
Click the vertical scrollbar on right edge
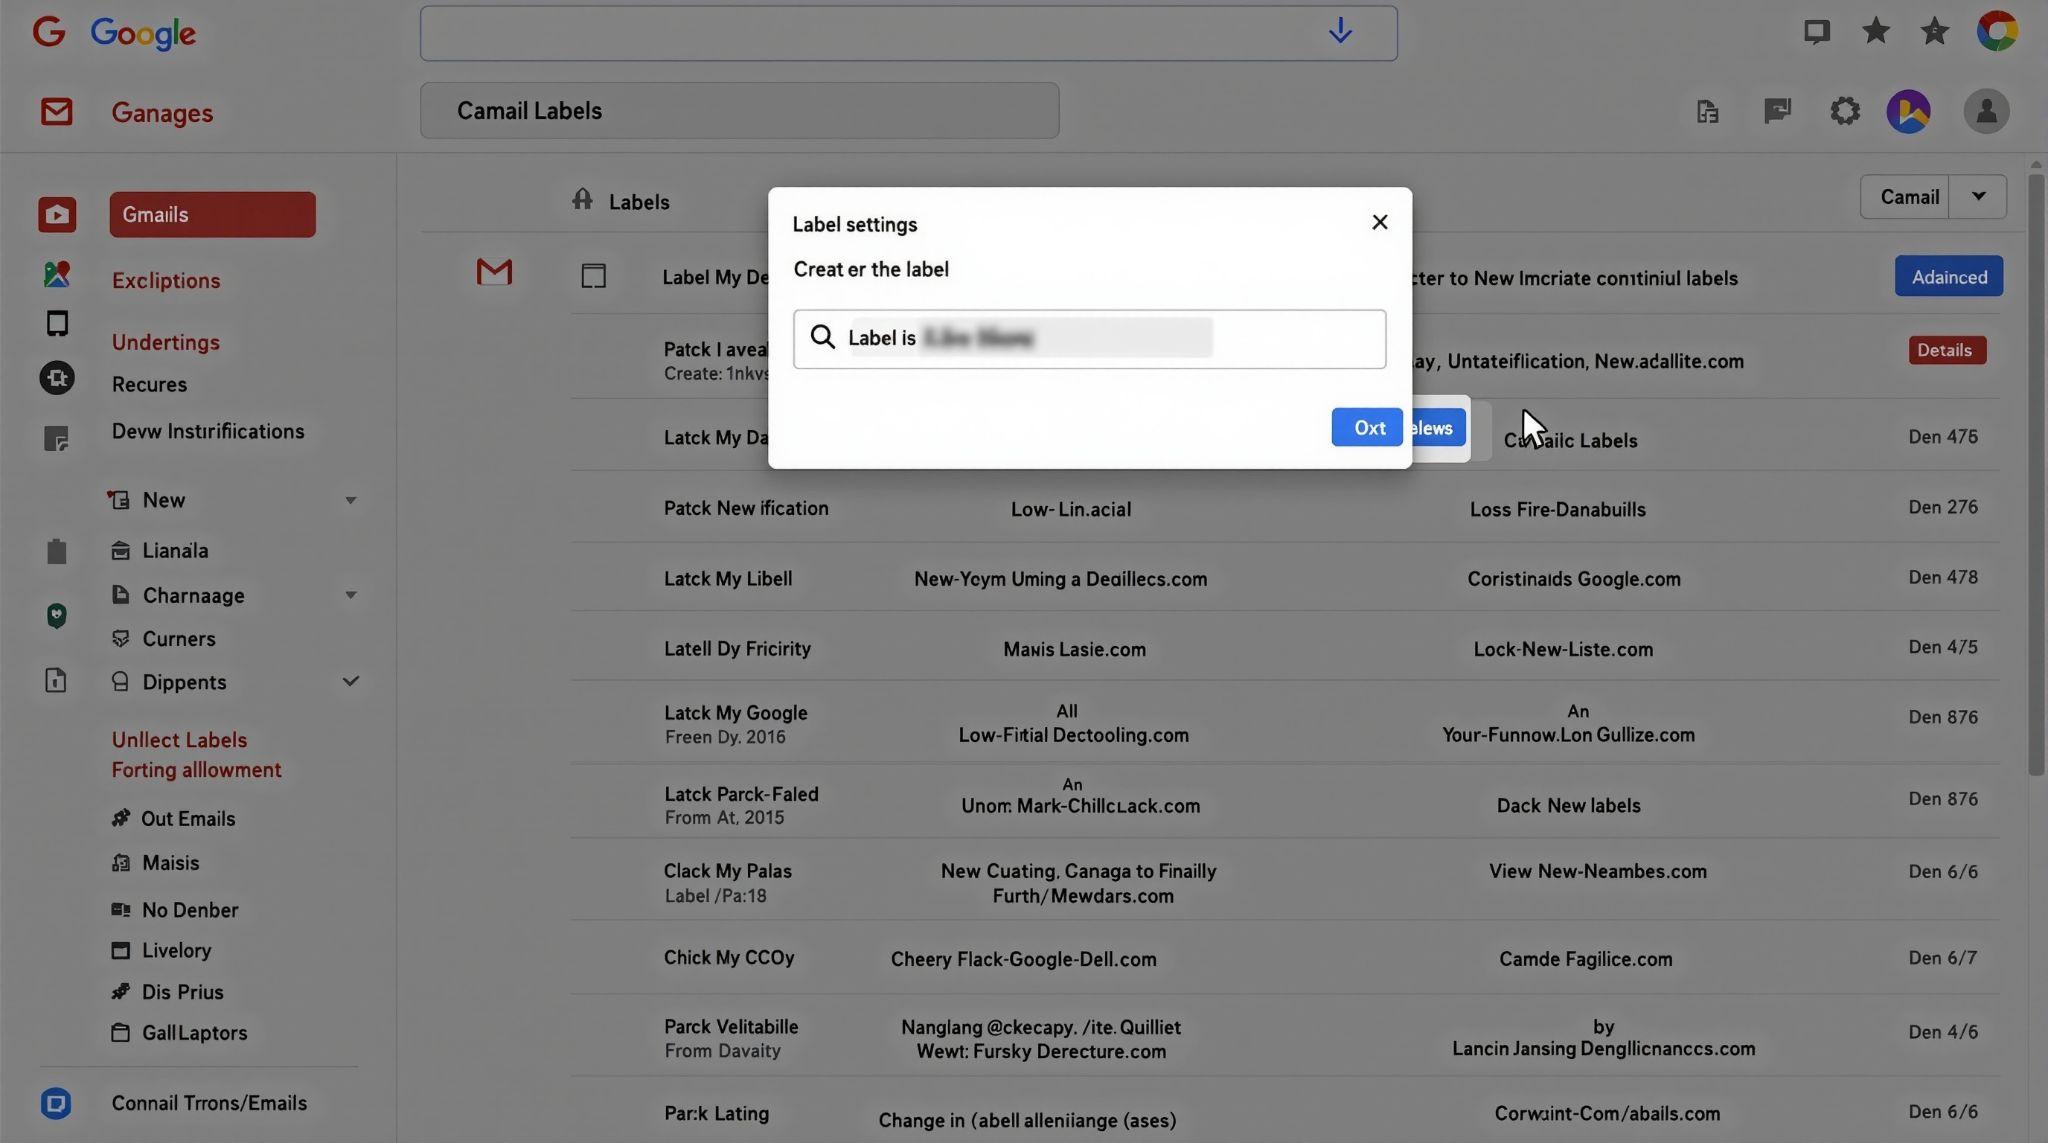click(x=2035, y=470)
